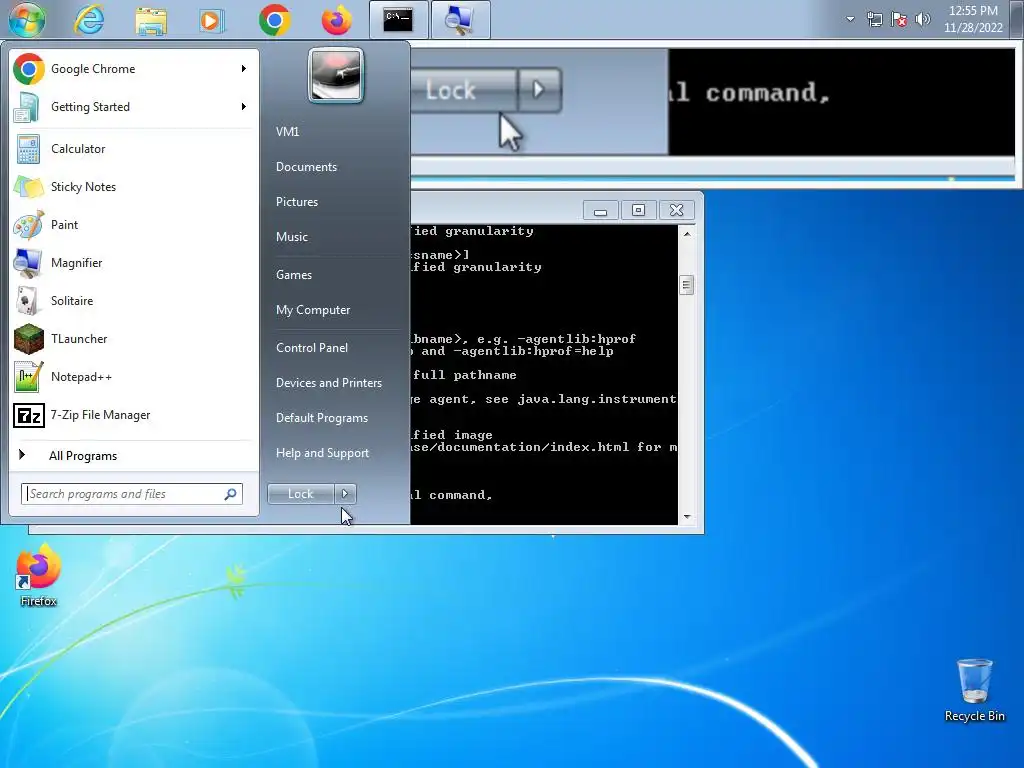Launch Calculator from Start menu

click(x=134, y=149)
